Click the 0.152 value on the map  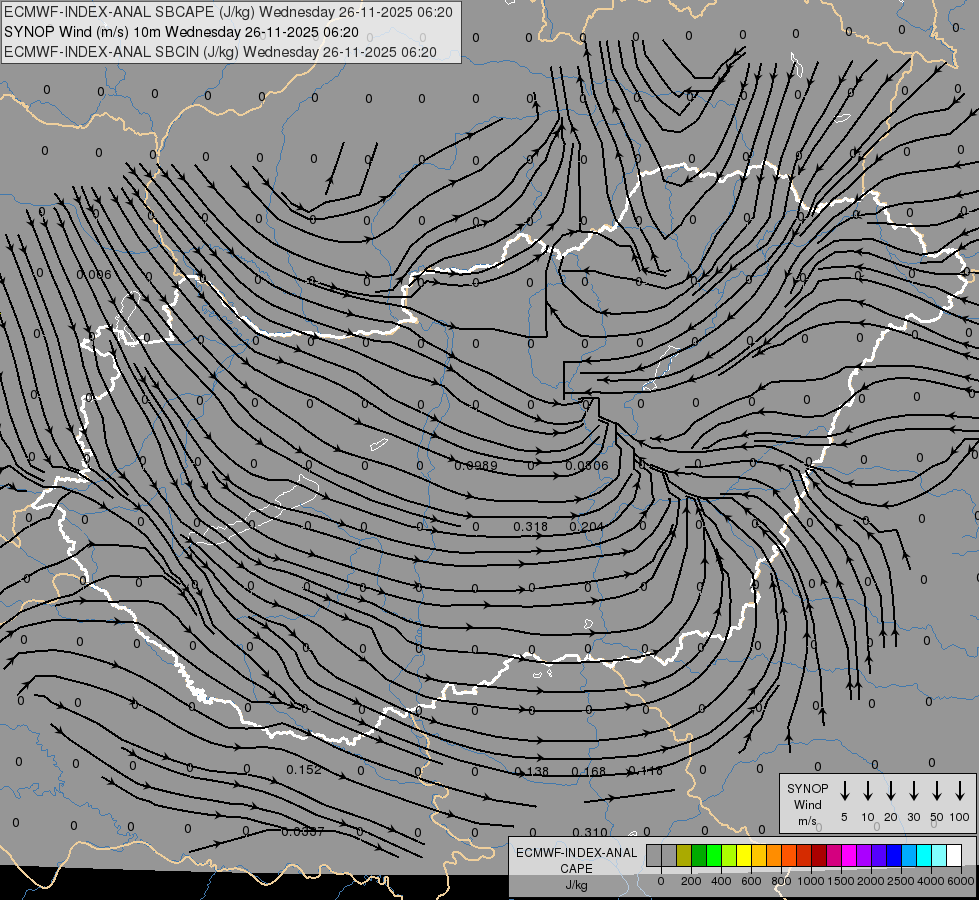point(304,769)
